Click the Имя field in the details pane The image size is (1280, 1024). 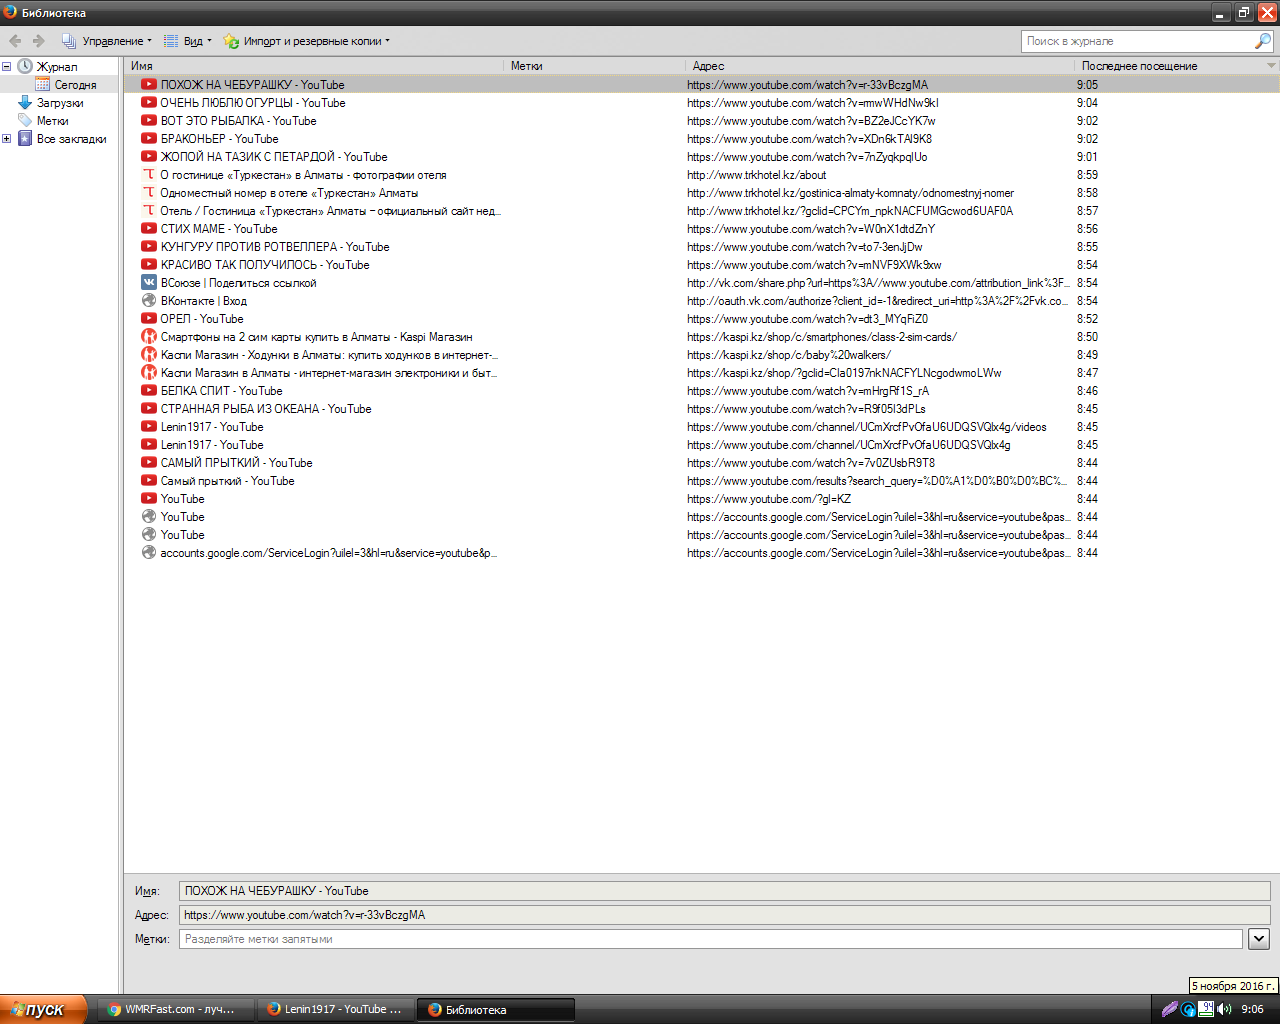pos(724,891)
